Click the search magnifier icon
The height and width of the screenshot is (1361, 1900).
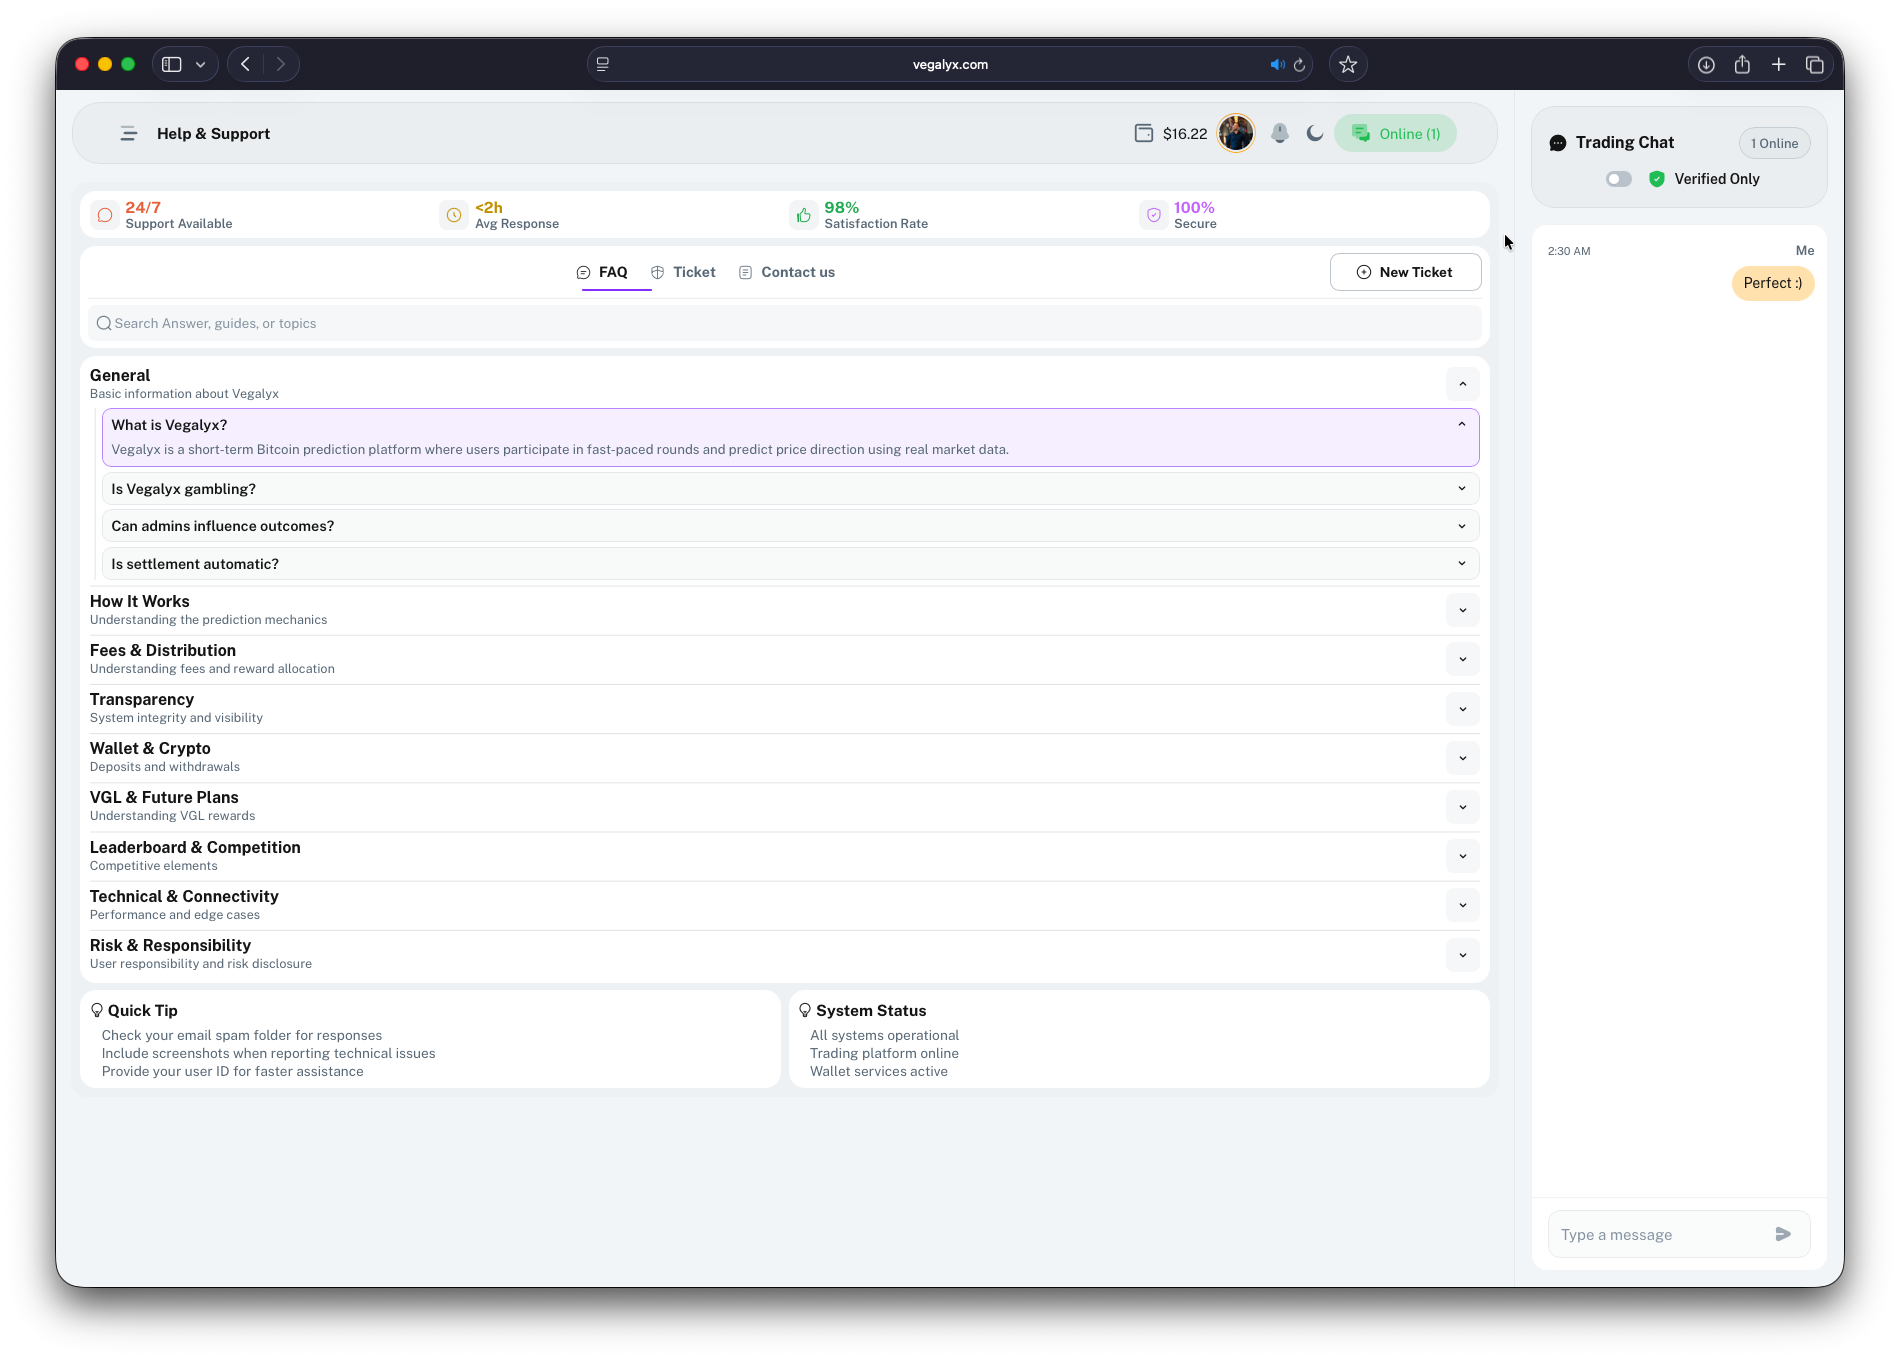coord(103,323)
